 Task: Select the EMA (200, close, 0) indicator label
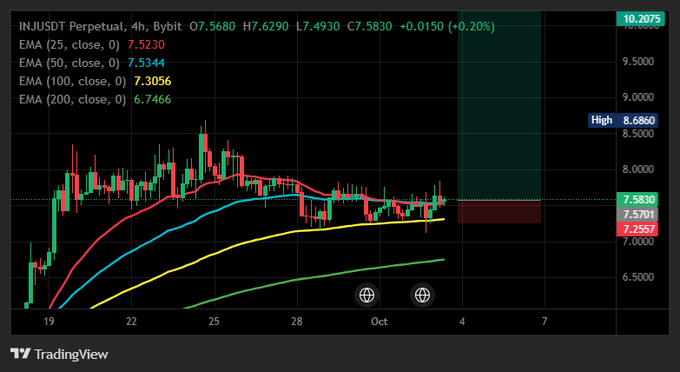pos(72,99)
